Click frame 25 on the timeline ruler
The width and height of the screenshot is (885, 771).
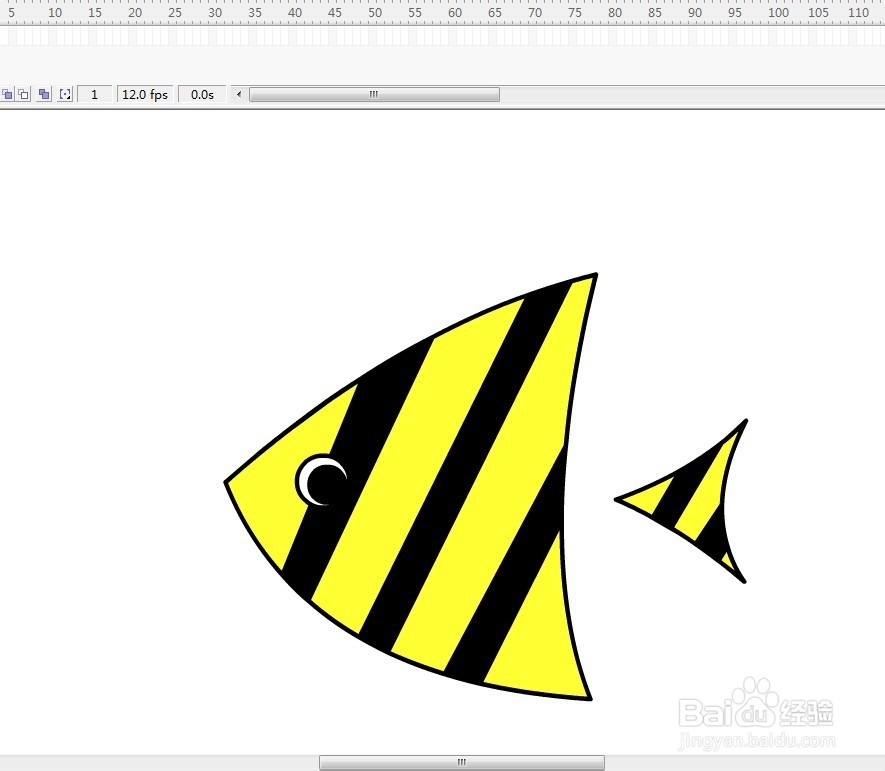175,12
